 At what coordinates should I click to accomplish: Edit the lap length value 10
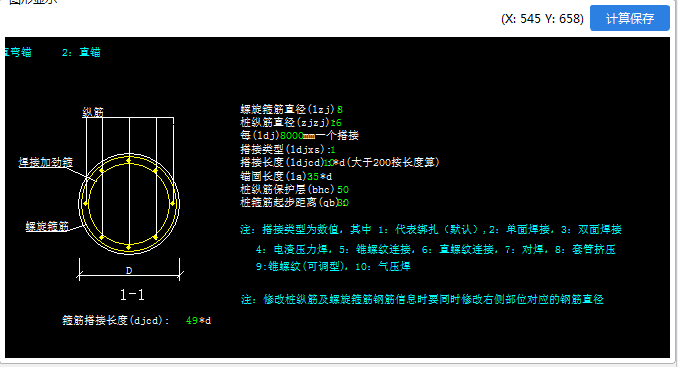pos(329,163)
